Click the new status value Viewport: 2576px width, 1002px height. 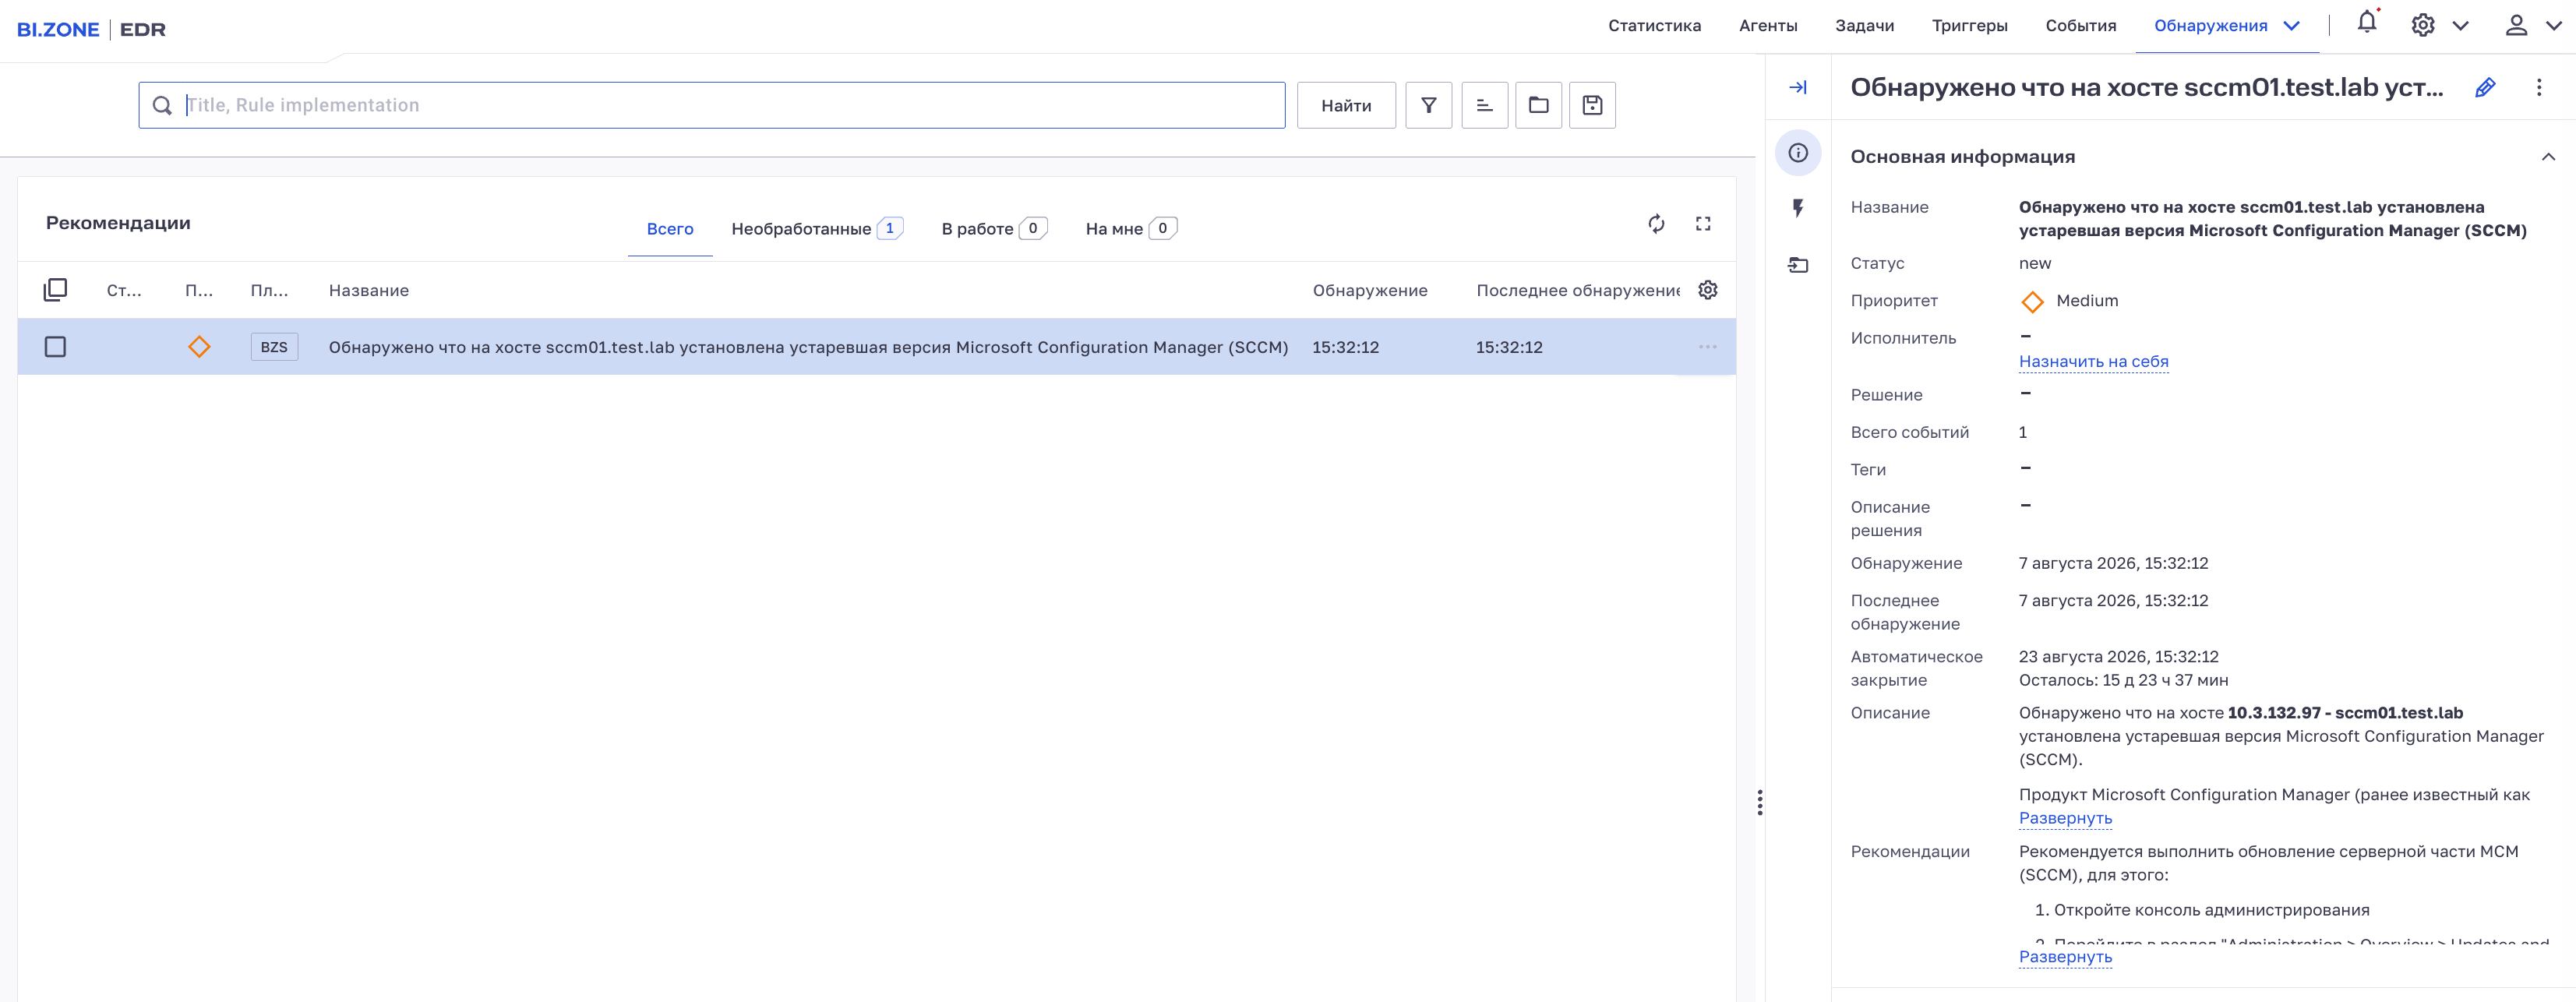(x=2035, y=264)
